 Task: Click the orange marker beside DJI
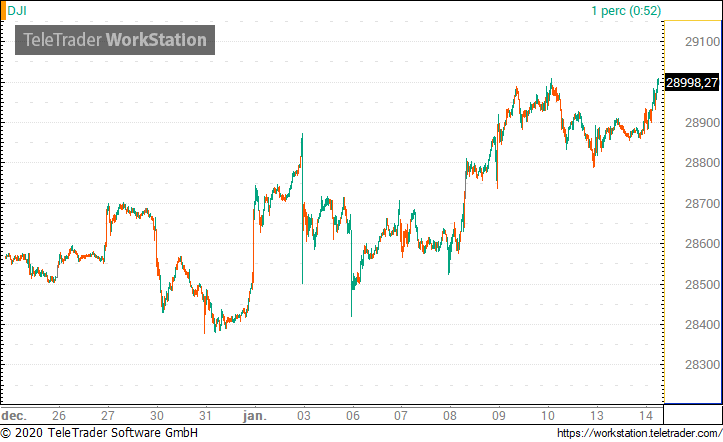(x=3, y=10)
